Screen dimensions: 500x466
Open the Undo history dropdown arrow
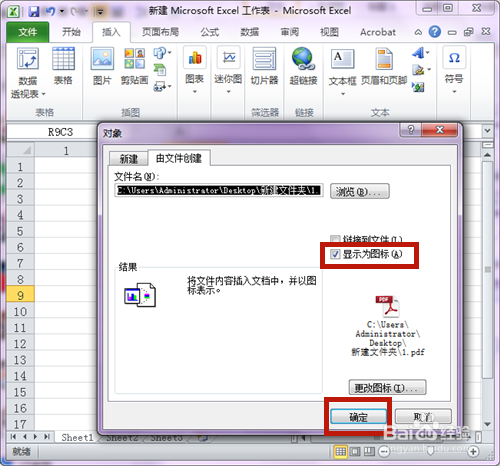[x=62, y=12]
